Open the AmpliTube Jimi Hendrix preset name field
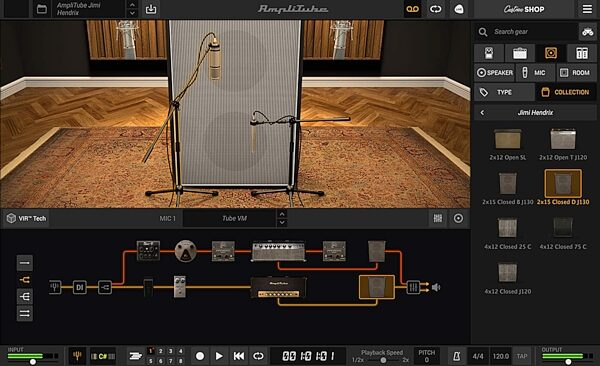 tap(88, 9)
